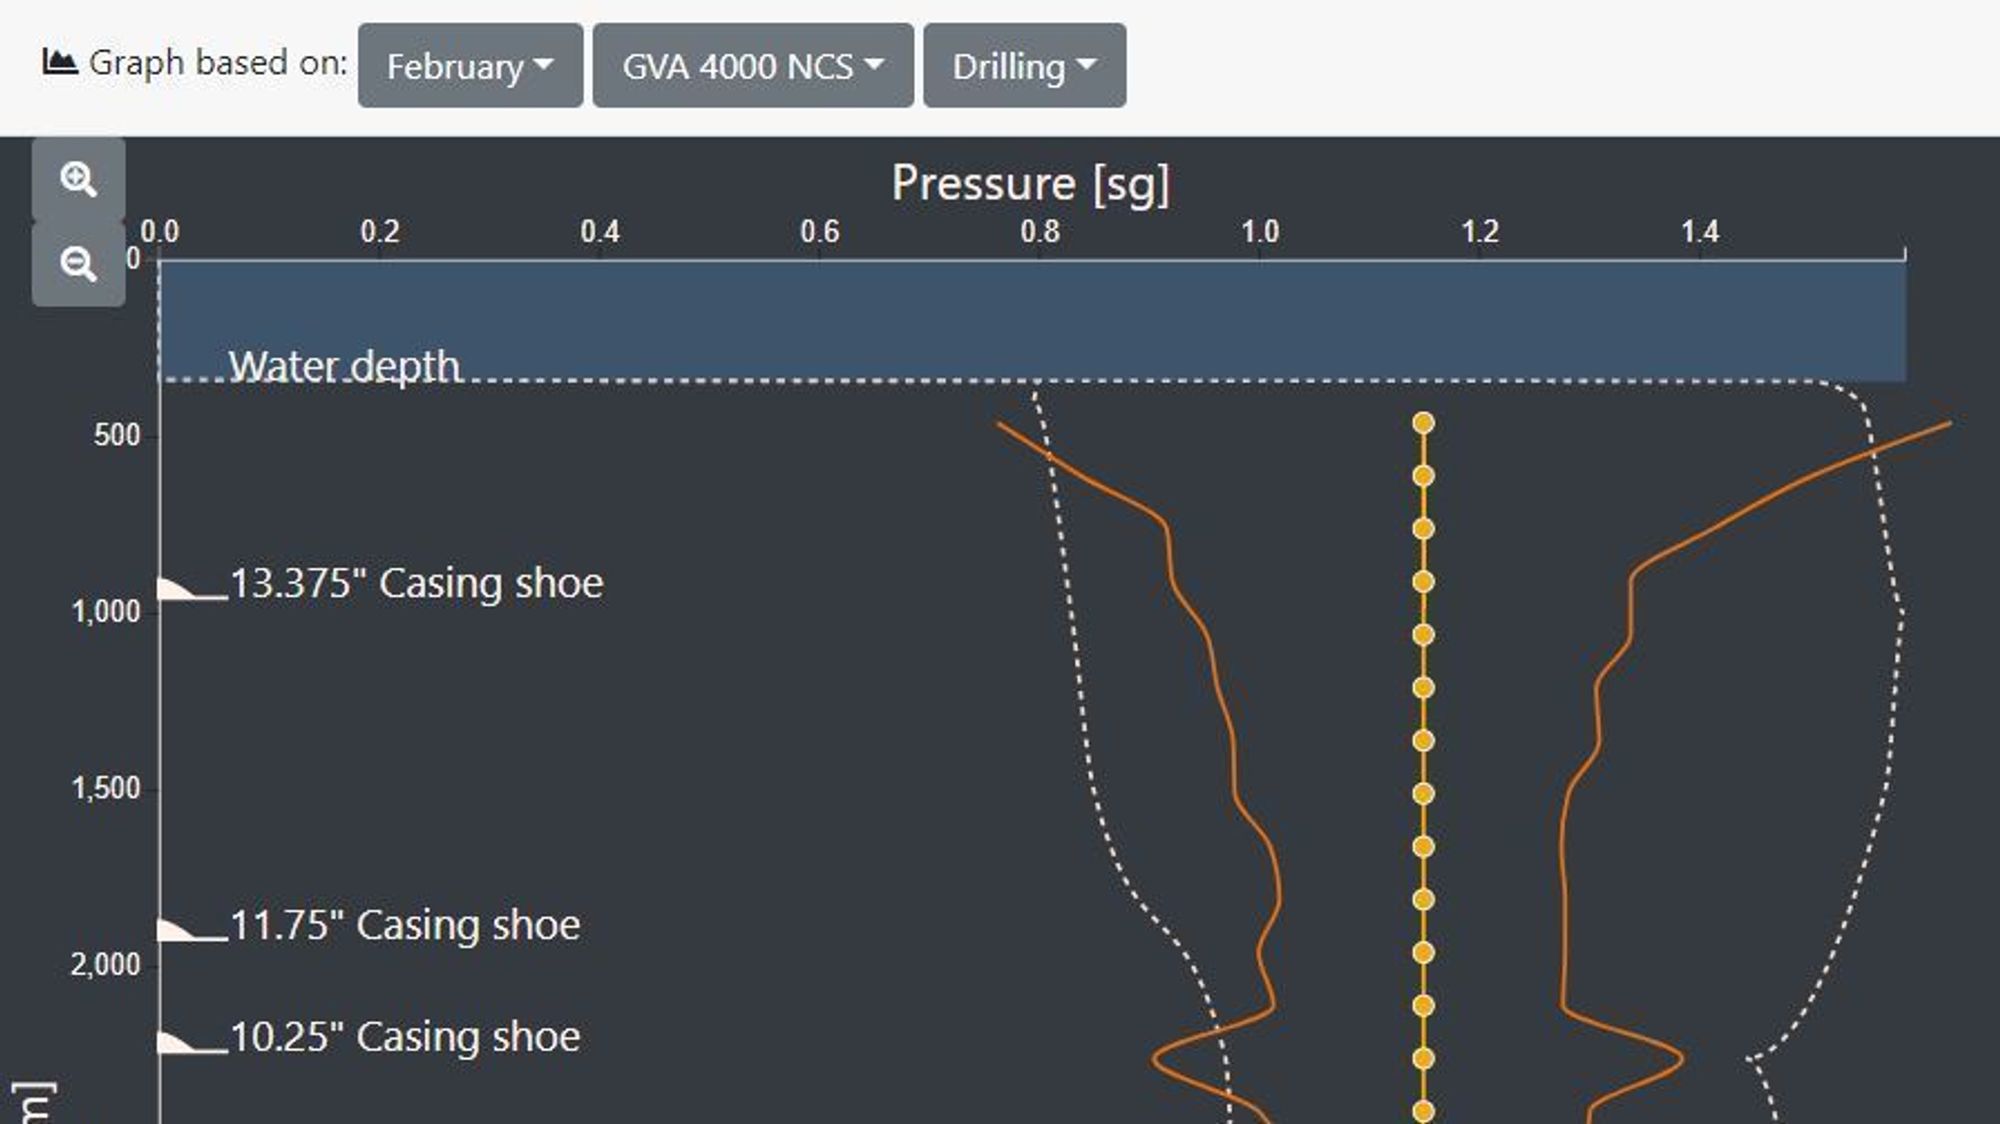Click the blue water column area
This screenshot has height=1124, width=2000.
coord(1033,321)
